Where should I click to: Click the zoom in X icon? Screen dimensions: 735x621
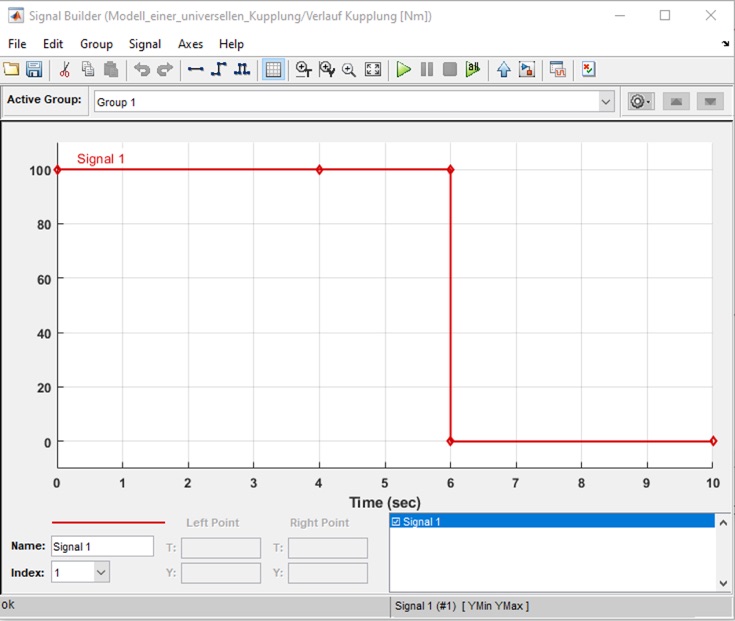pyautogui.click(x=303, y=70)
